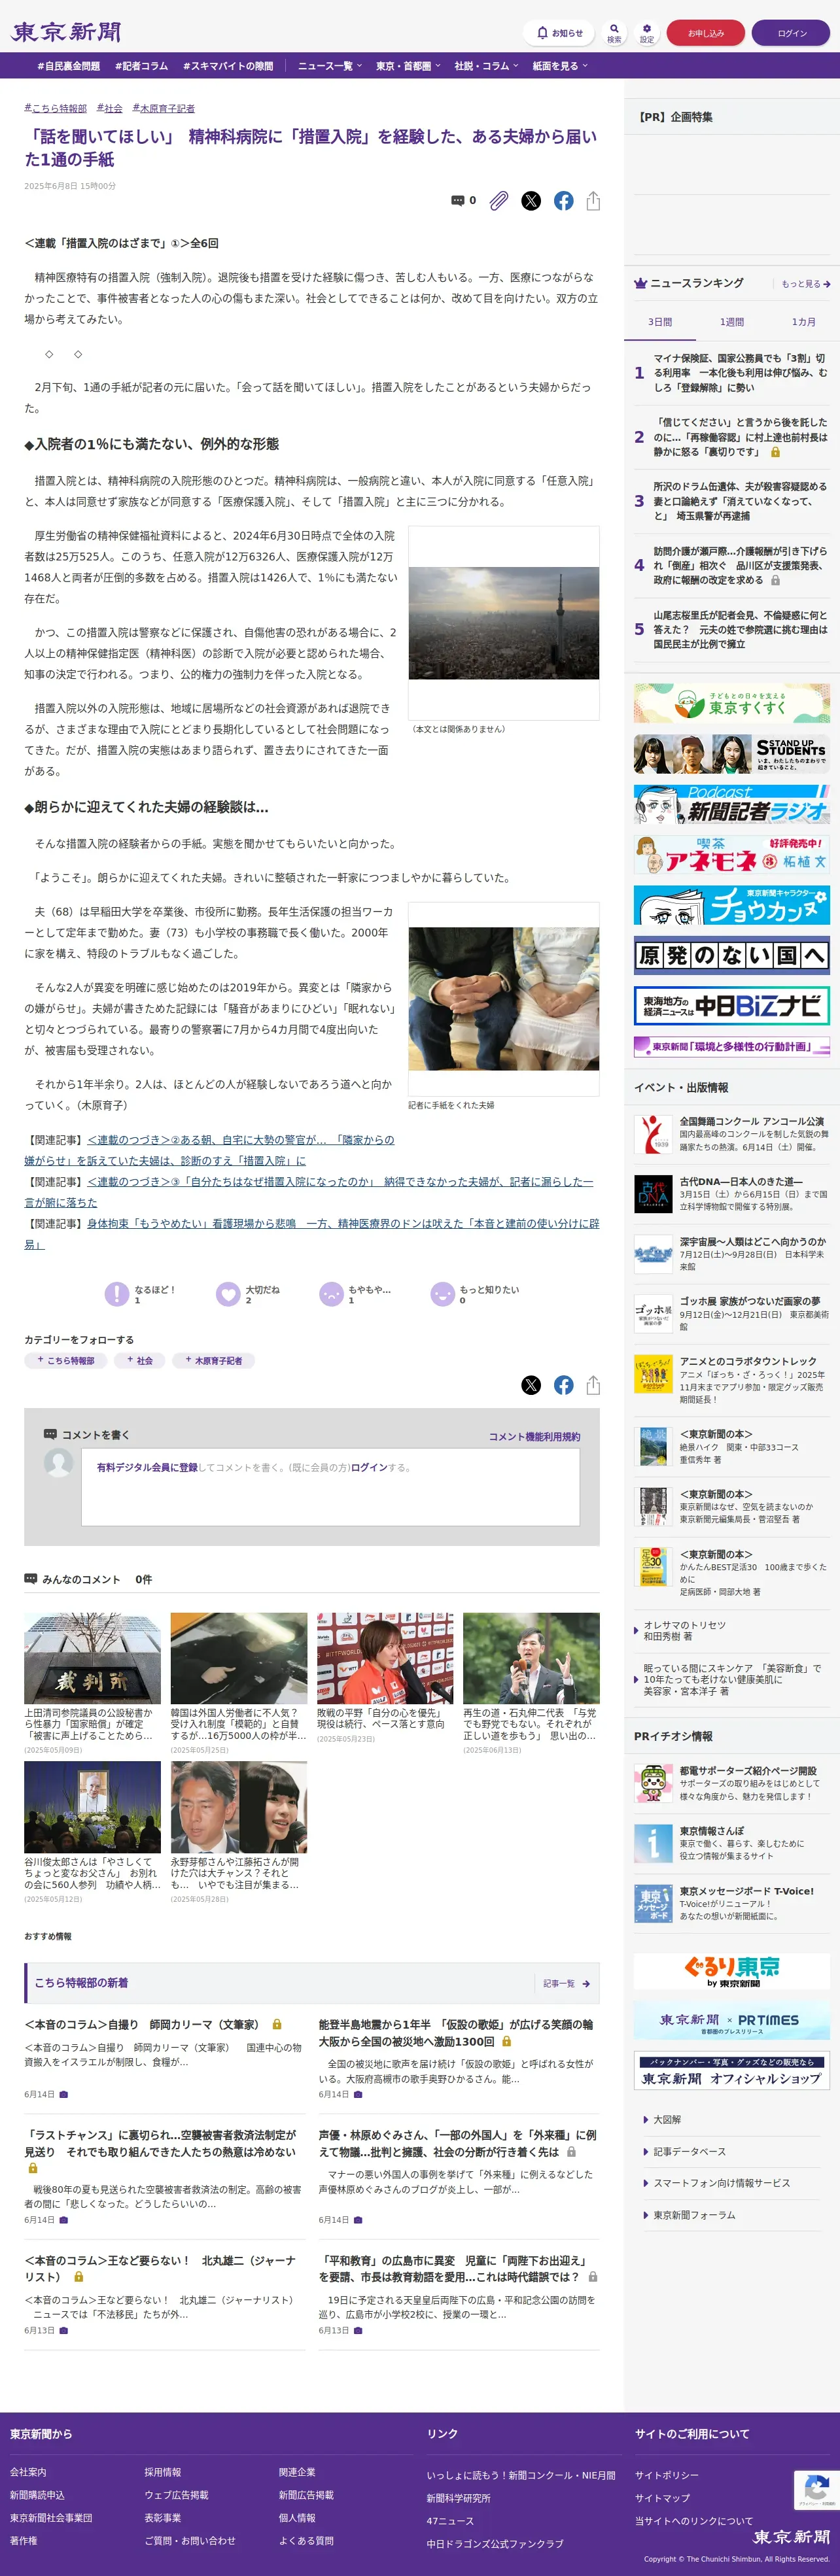The image size is (840, 2576).
Task: Click the upload share icon under headline
Action: (593, 201)
